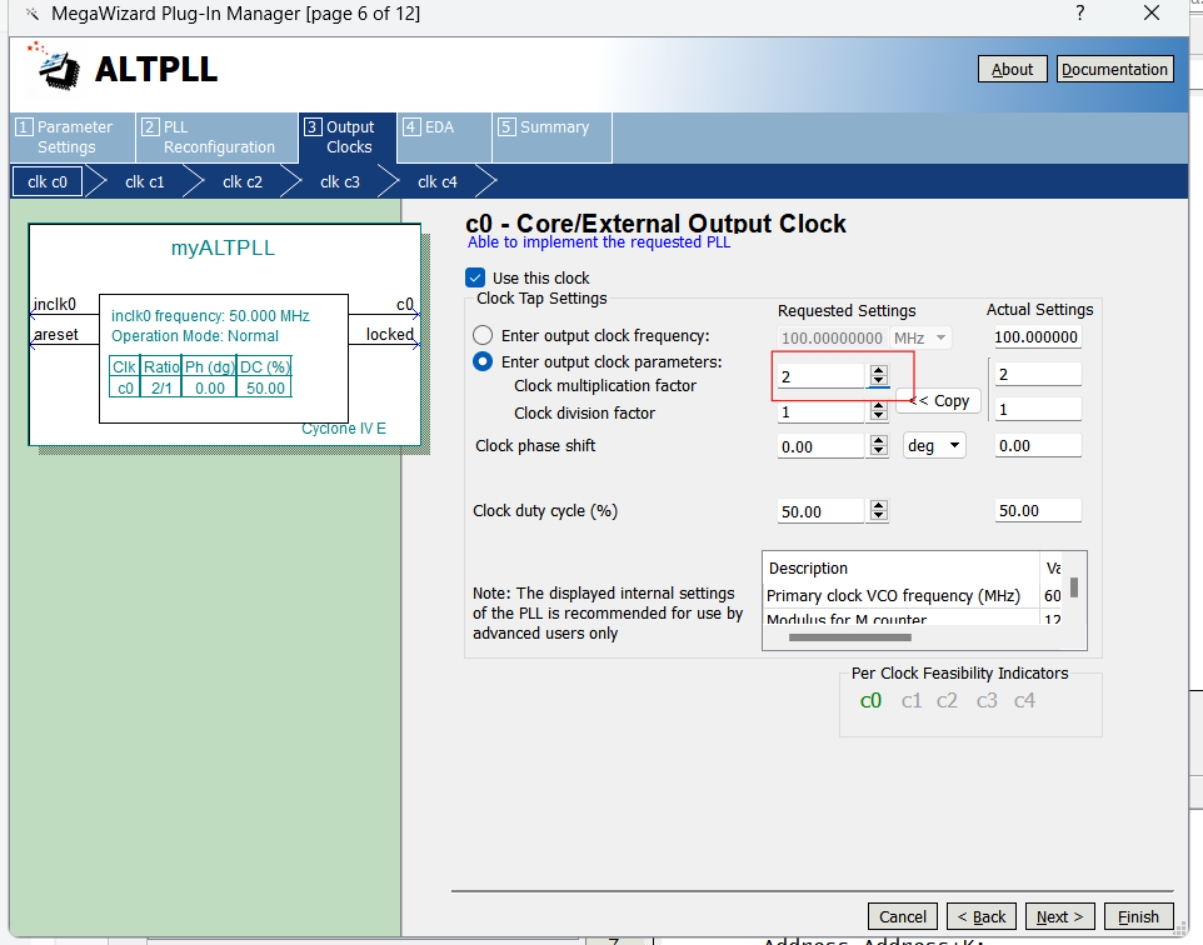Viewport: 1203px width, 945px height.
Task: Go to the clk c3 sub-page
Action: click(340, 182)
